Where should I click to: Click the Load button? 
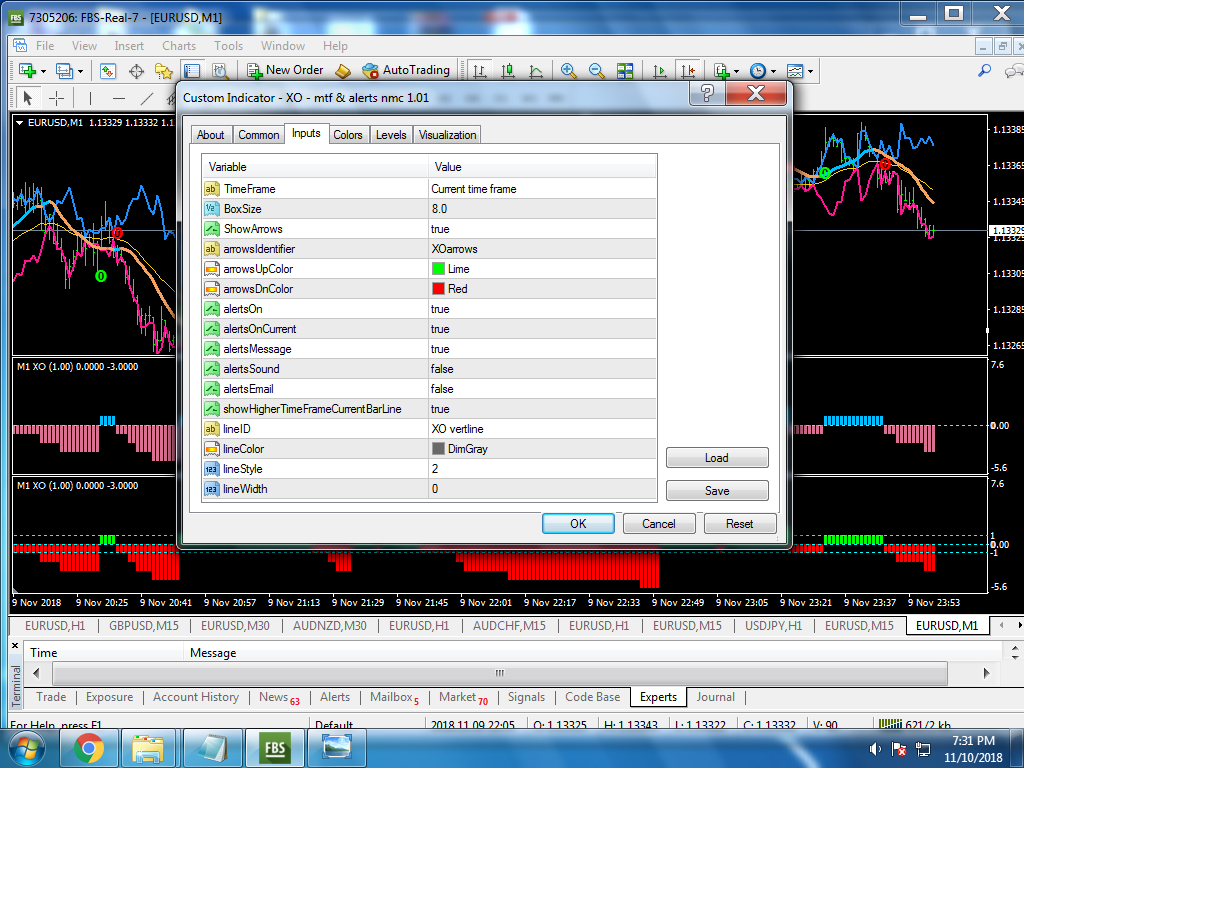click(717, 458)
